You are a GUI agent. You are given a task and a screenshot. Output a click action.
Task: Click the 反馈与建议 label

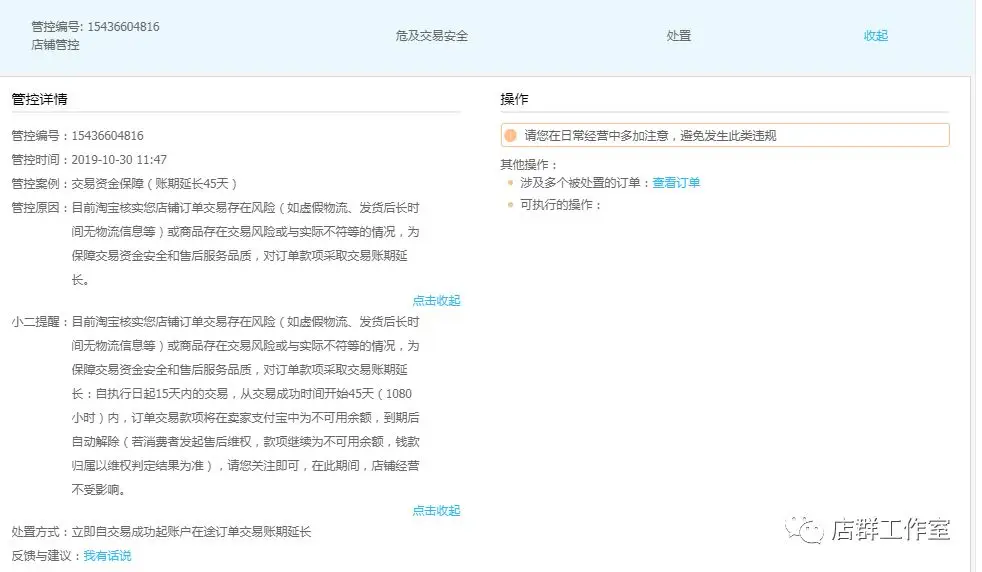41,556
